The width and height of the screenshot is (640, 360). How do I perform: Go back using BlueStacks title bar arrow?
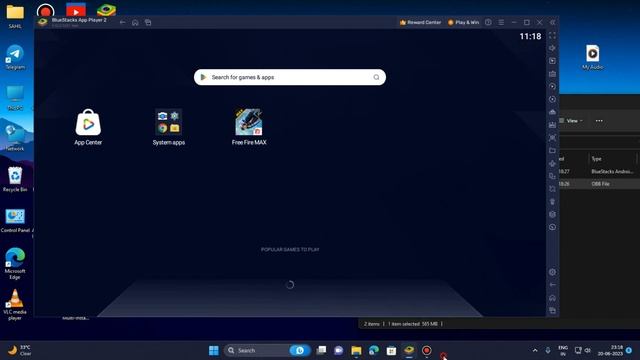122,22
